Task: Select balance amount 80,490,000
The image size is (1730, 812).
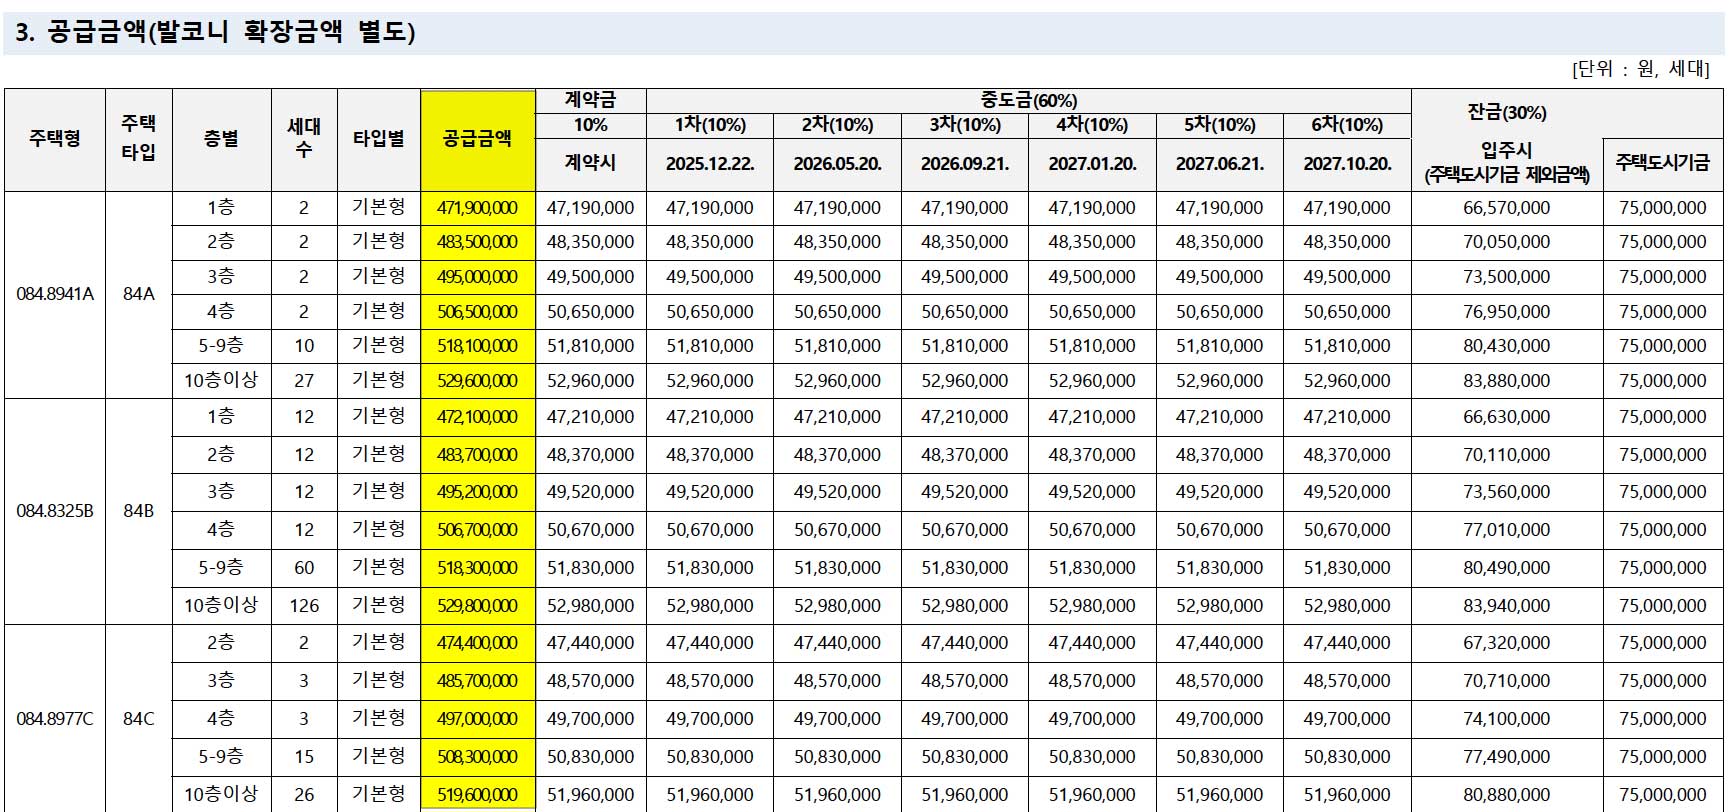Action: [x=1507, y=568]
